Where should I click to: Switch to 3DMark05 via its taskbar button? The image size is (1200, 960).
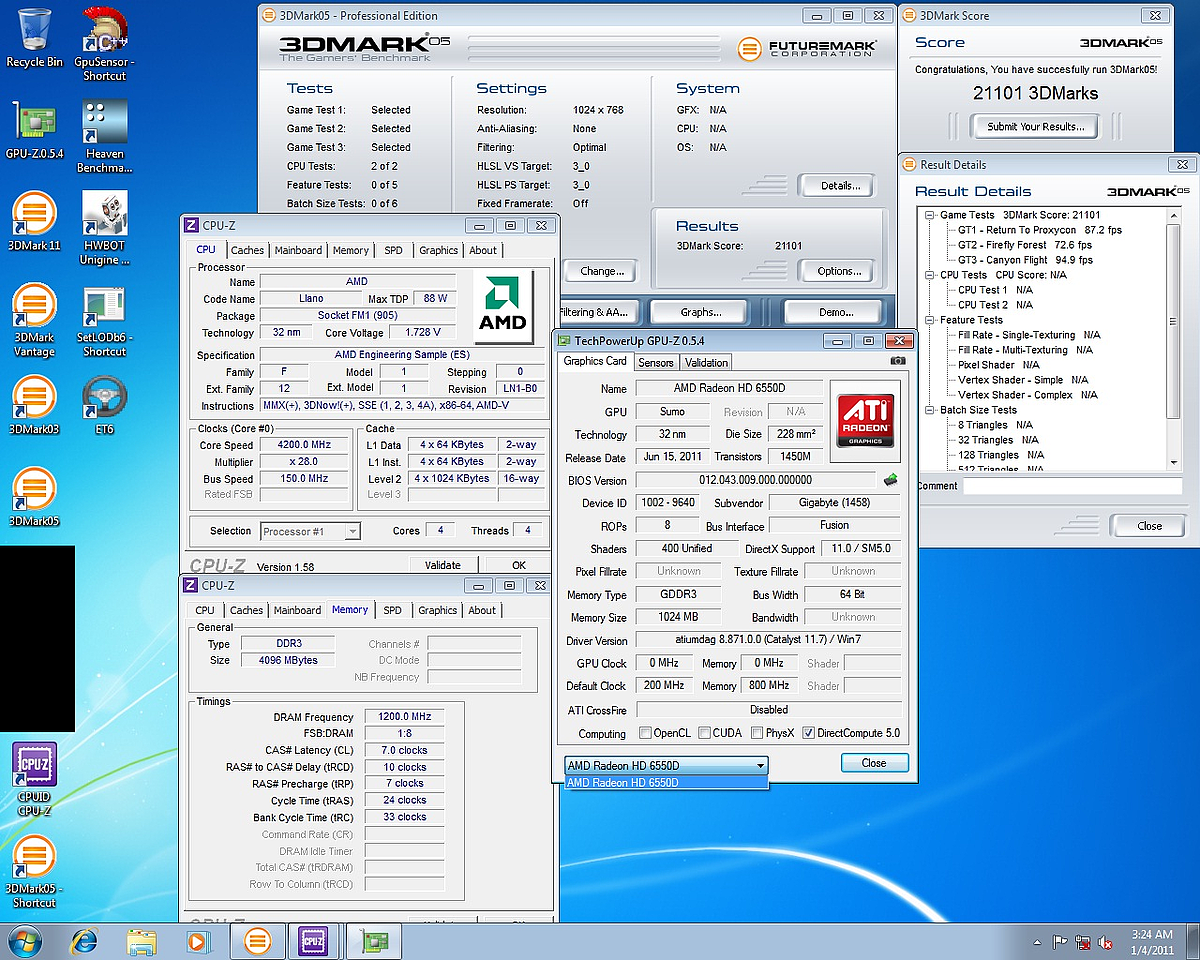[x=258, y=942]
